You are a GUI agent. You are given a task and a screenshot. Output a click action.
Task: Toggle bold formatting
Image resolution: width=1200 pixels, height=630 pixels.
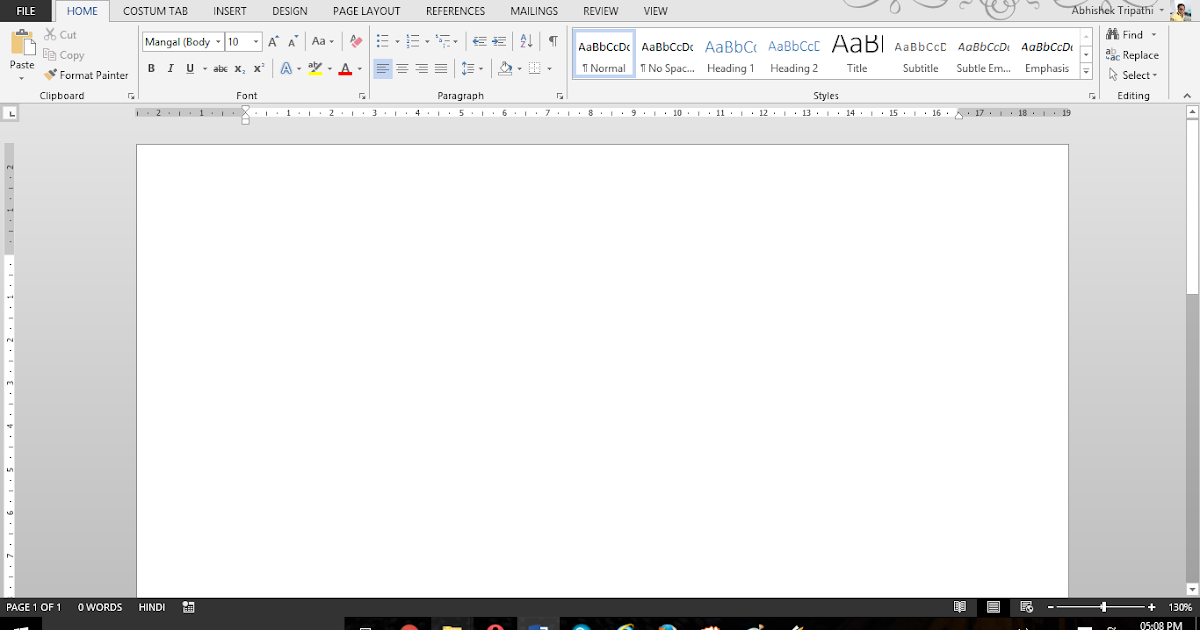[151, 68]
